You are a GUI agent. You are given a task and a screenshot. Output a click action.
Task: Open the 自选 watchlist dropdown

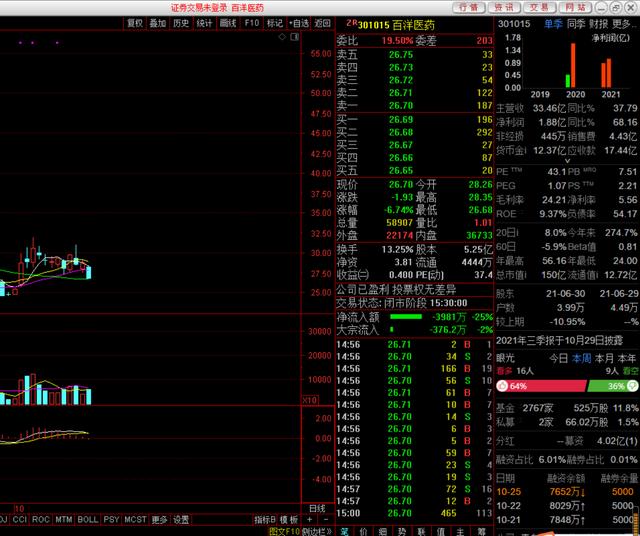(299, 22)
